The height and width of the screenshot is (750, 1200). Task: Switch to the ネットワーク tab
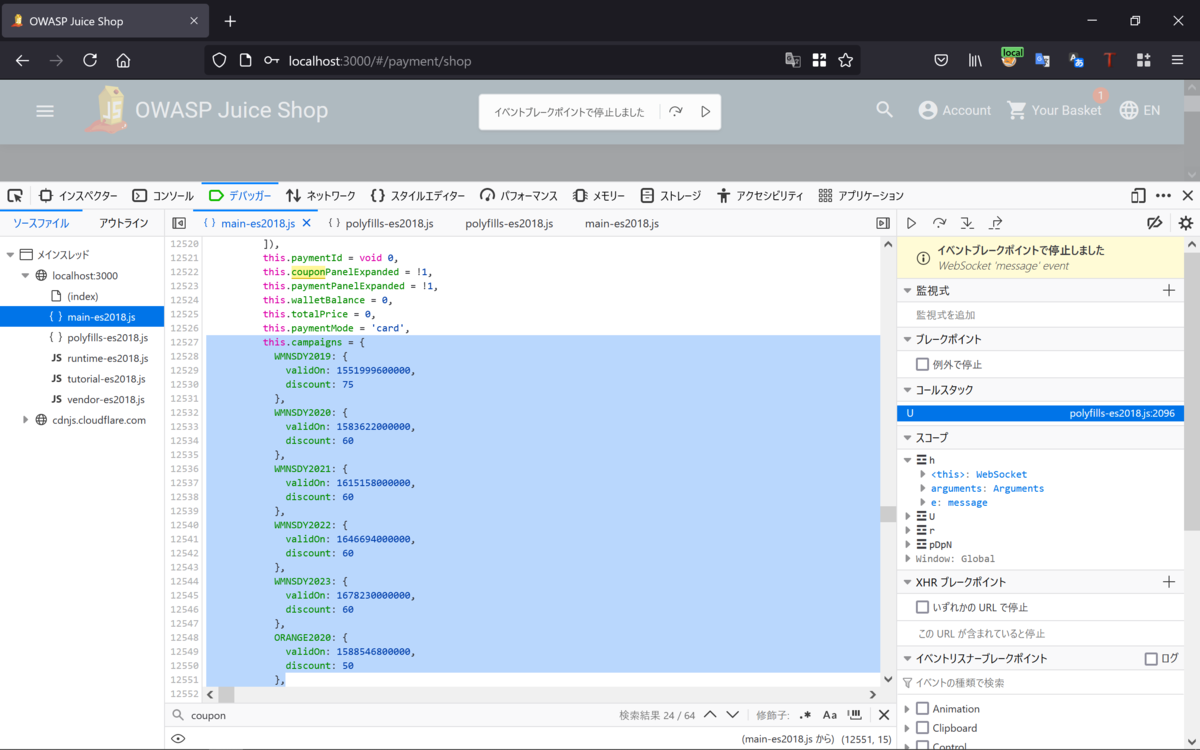(320, 196)
